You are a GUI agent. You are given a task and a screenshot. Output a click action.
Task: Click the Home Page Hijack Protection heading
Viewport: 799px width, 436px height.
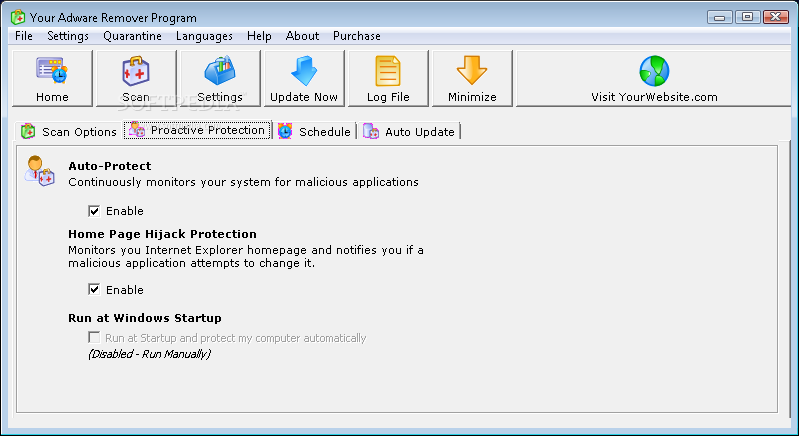coord(163,234)
